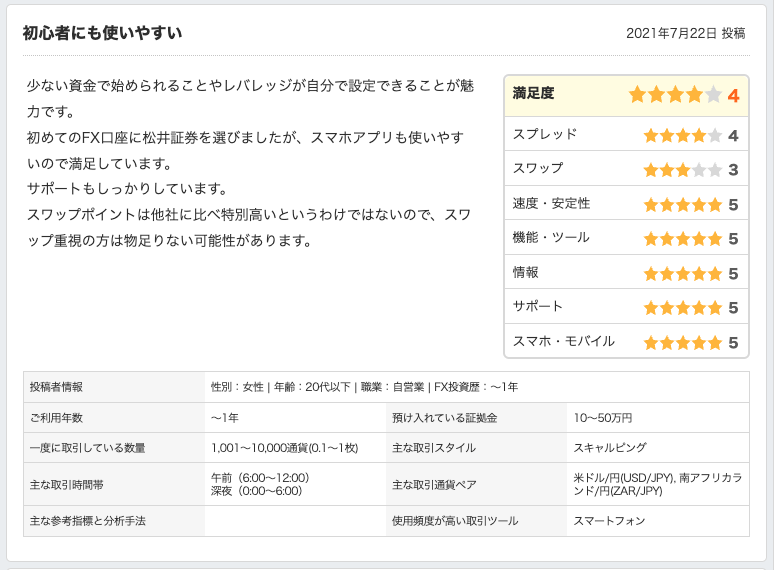
Task: Click the 2021年7月22日 投稿 date
Action: click(685, 33)
